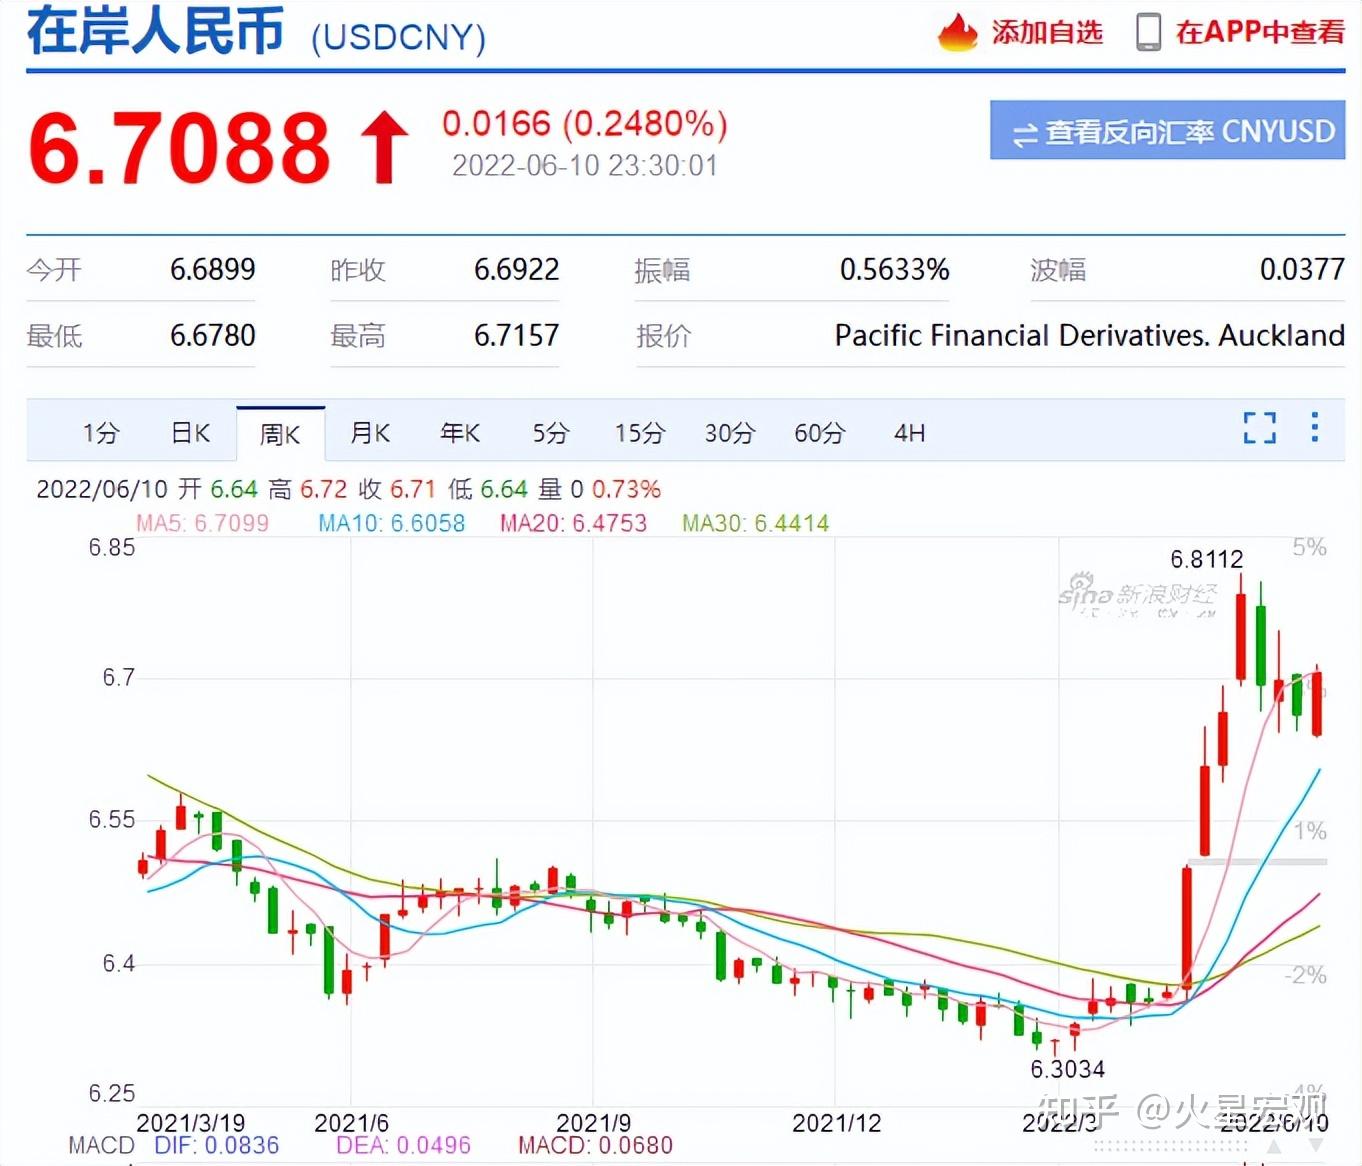Click the flame icon beside 添加自选
The height and width of the screenshot is (1166, 1362).
957,32
